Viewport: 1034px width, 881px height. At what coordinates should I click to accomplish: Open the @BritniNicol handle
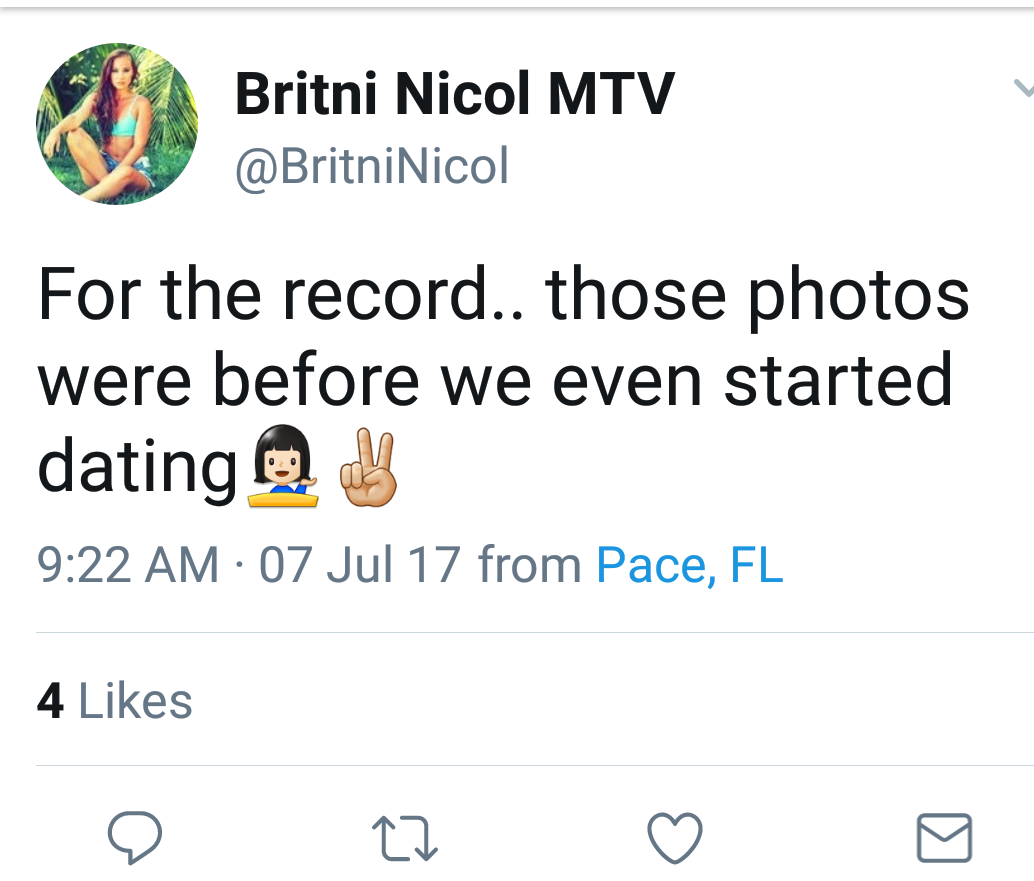click(372, 166)
